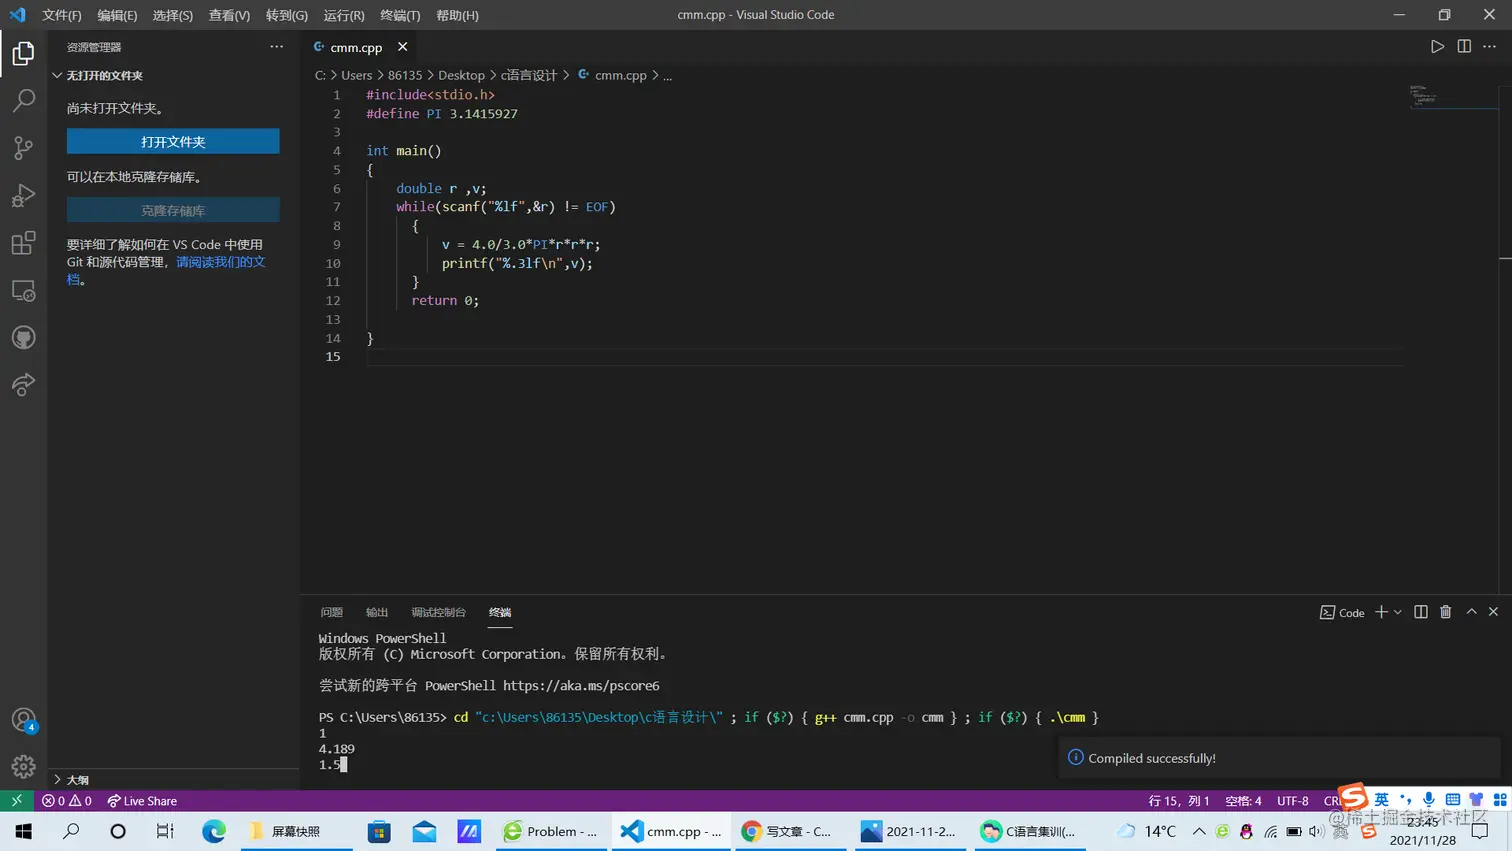The image size is (1512, 851).
Task: Click the remote window indicator in the status bar
Action: 16,801
